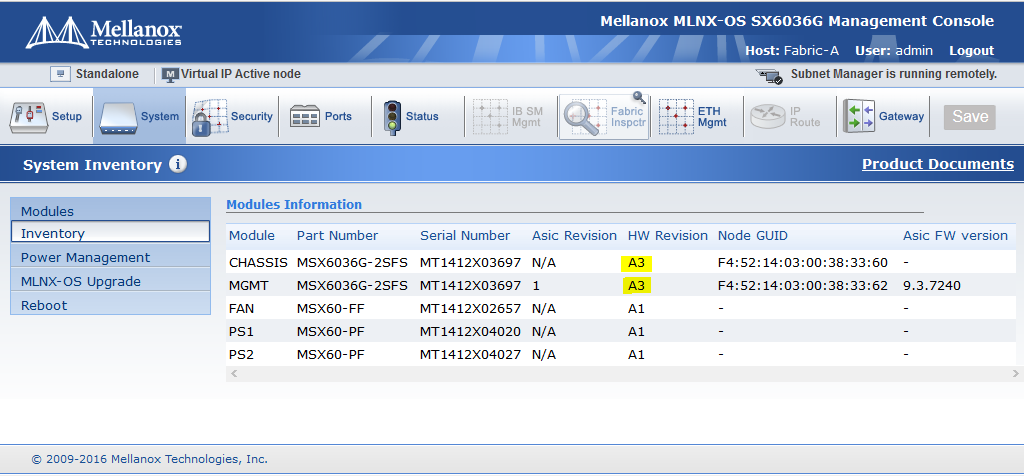This screenshot has height=476, width=1024.
Task: Open the Status traffic light icon
Action: pos(392,118)
